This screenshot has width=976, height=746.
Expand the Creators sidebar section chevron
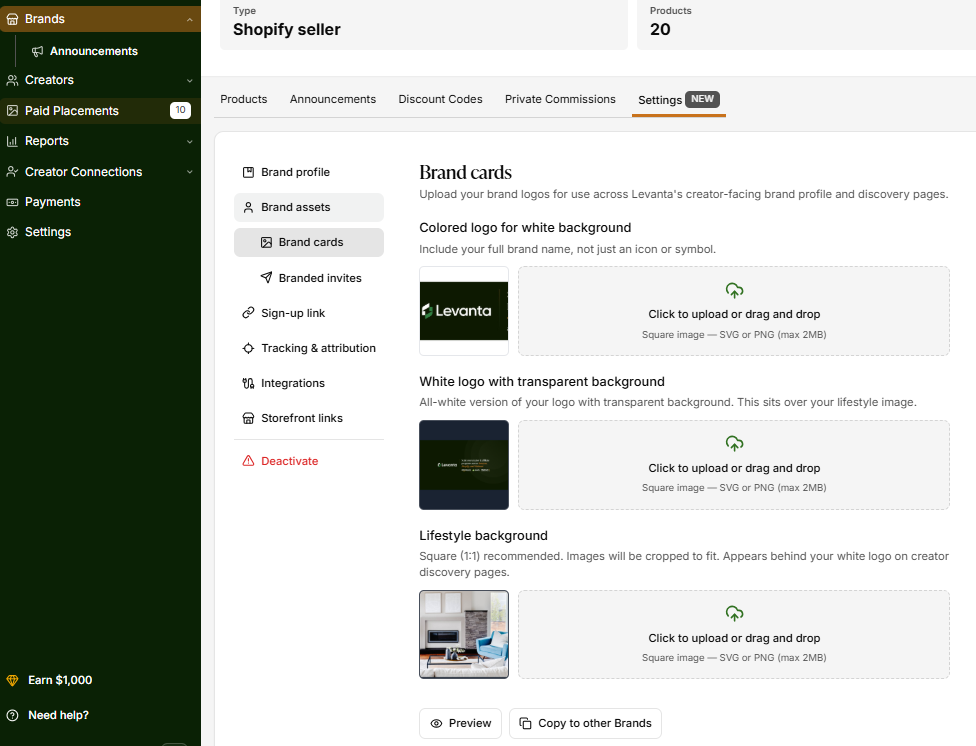(189, 80)
